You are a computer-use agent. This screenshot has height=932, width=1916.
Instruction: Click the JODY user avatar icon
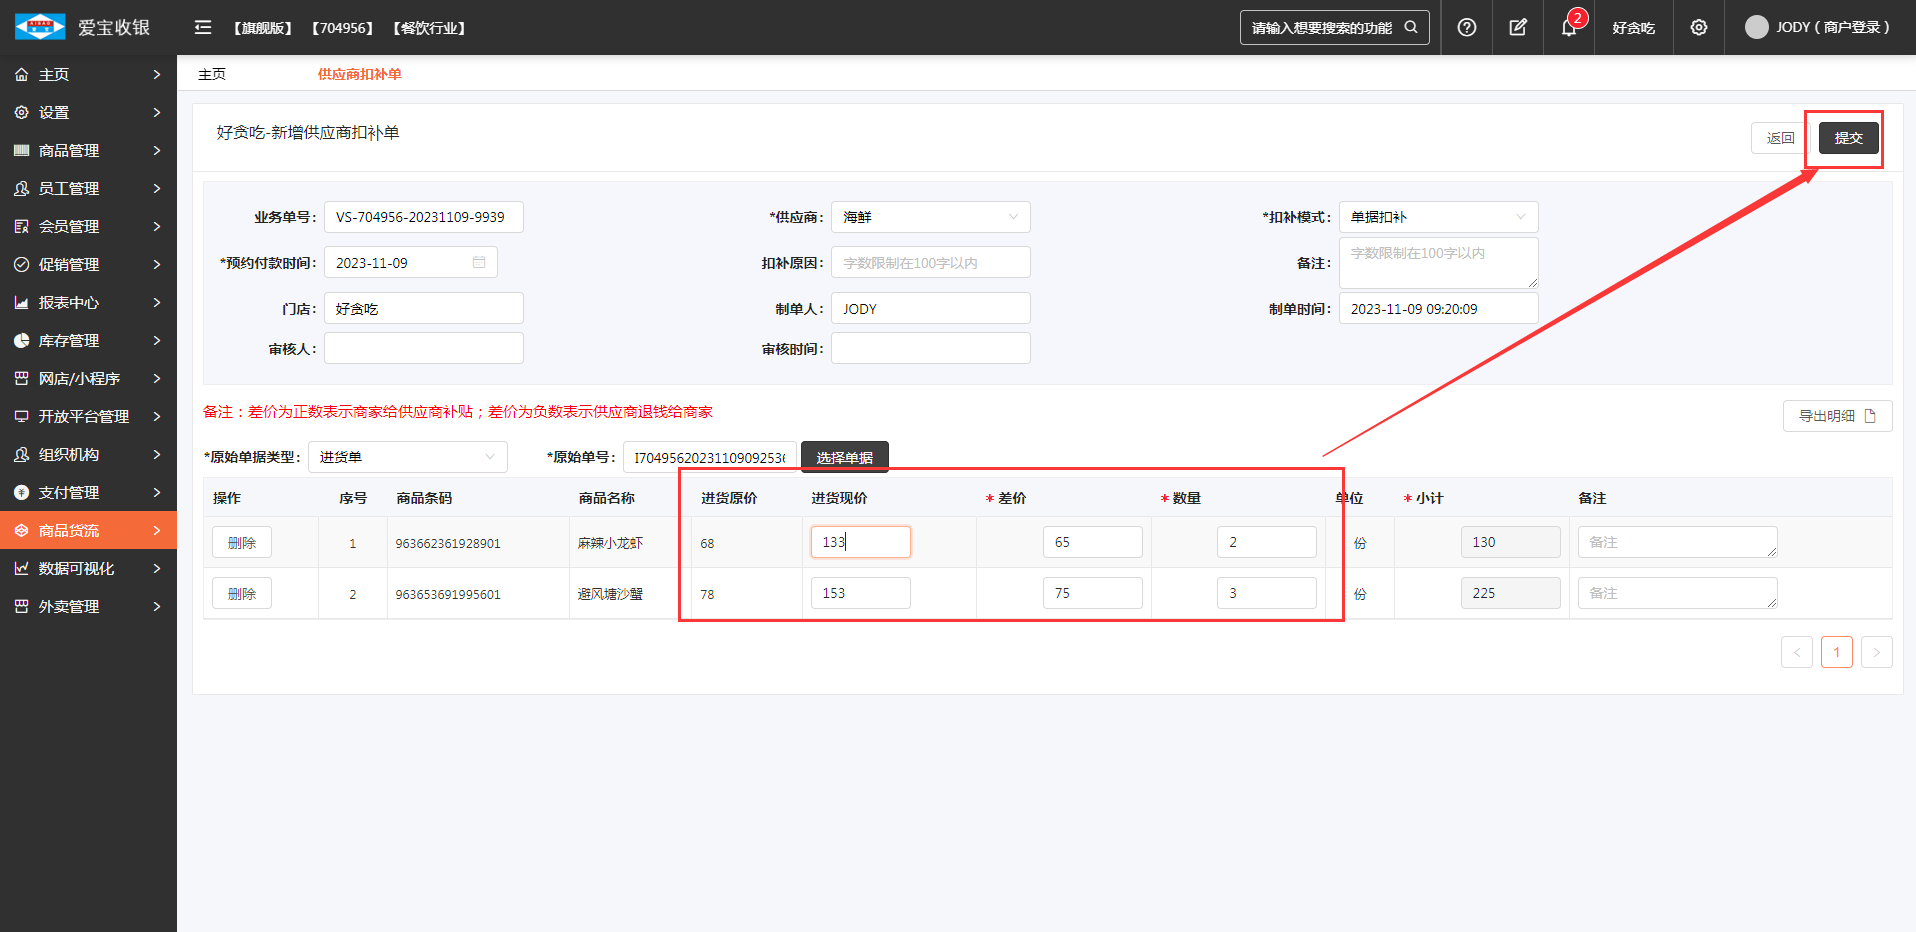[1756, 27]
